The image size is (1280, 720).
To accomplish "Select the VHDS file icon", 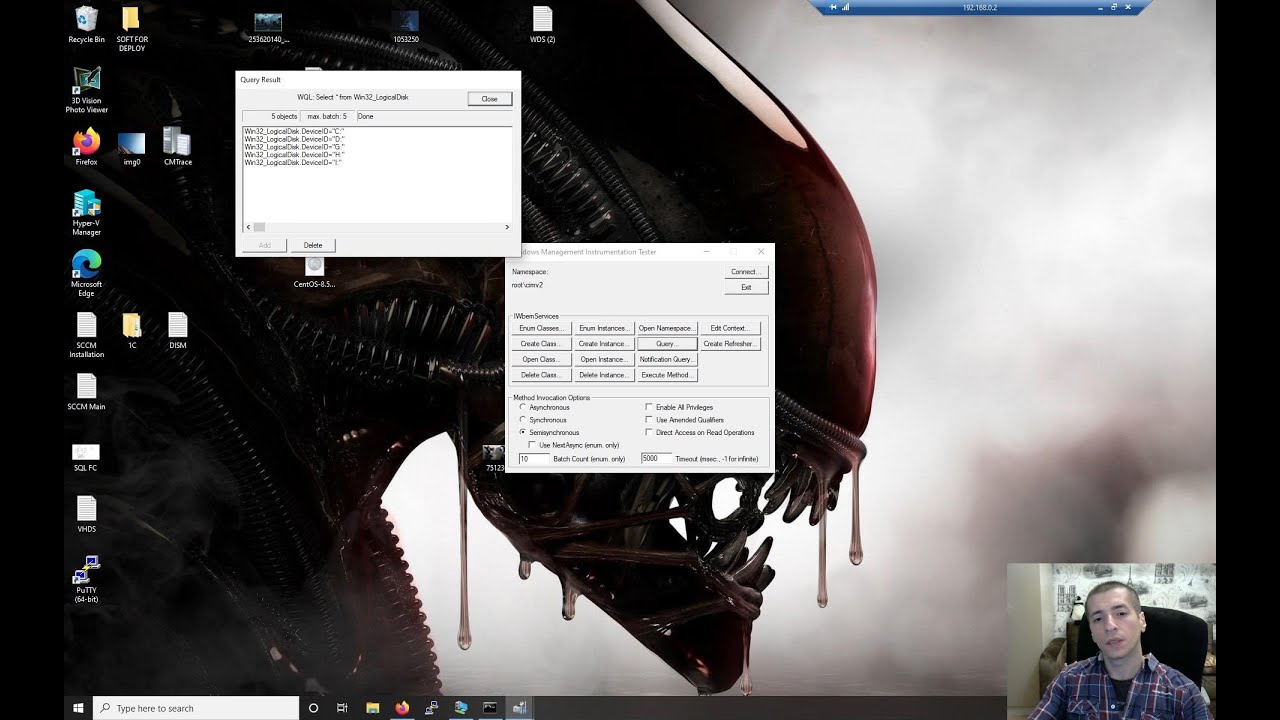I will (x=86, y=515).
